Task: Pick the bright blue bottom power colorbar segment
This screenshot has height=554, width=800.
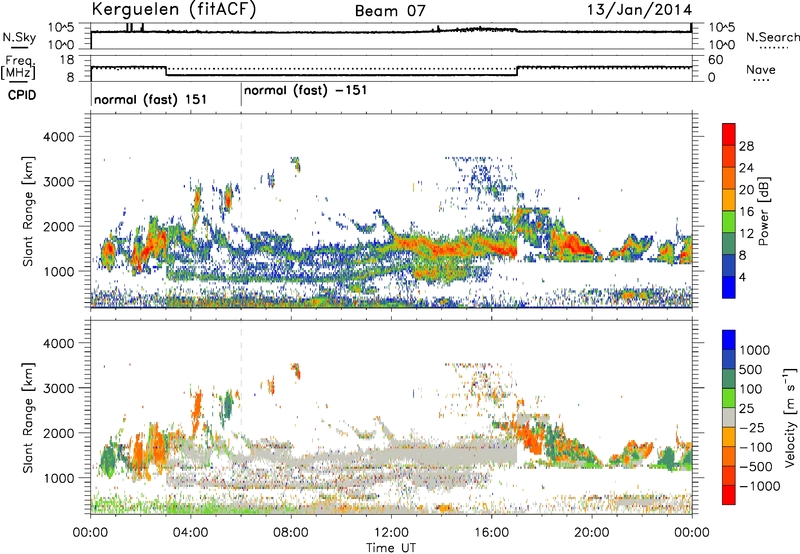Action: (x=729, y=288)
